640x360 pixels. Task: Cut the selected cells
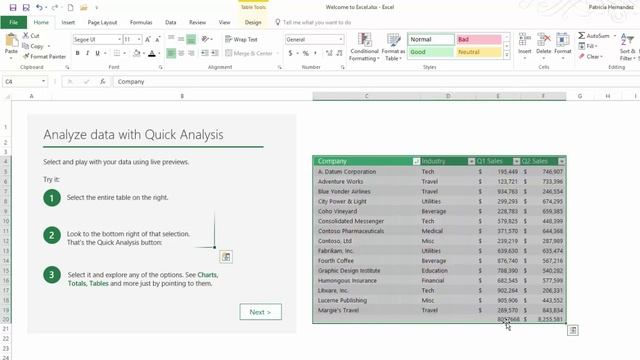31,36
